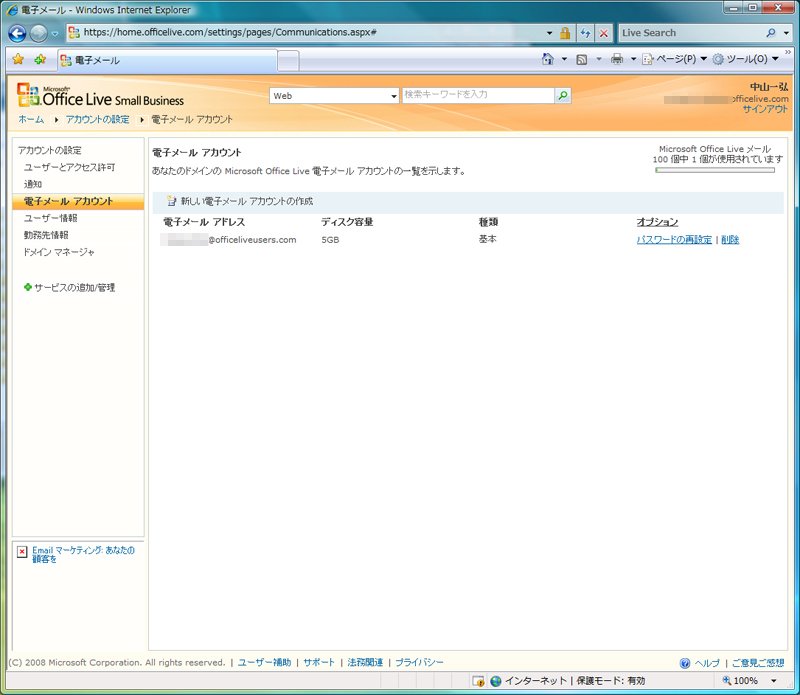Click the プライバシー footer link
Viewport: 800px width, 695px height.
(419, 662)
